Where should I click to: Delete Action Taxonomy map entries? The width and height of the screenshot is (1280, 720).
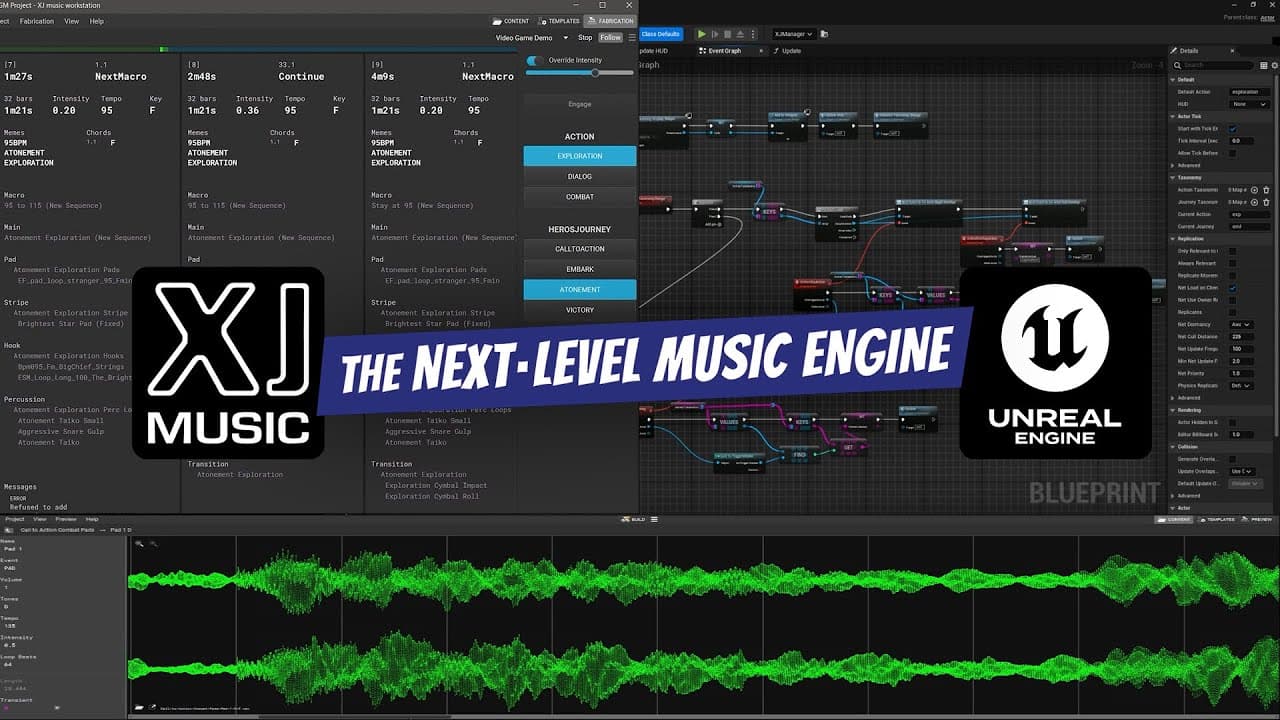(x=1266, y=190)
